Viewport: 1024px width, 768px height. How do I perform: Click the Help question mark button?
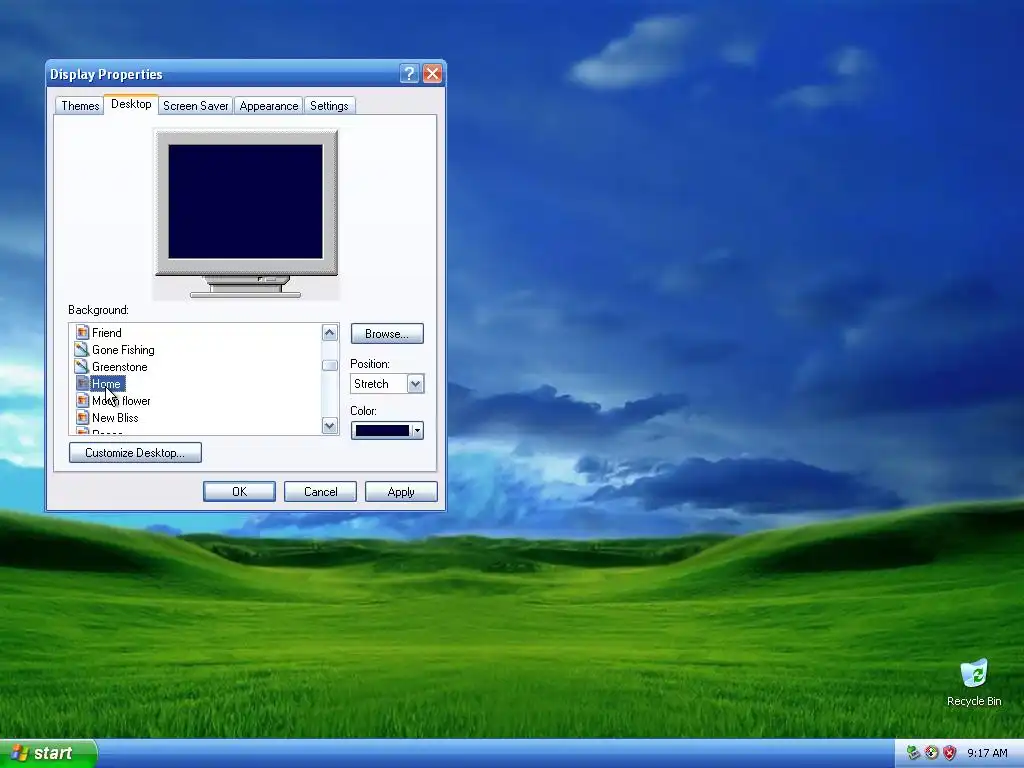coord(409,74)
